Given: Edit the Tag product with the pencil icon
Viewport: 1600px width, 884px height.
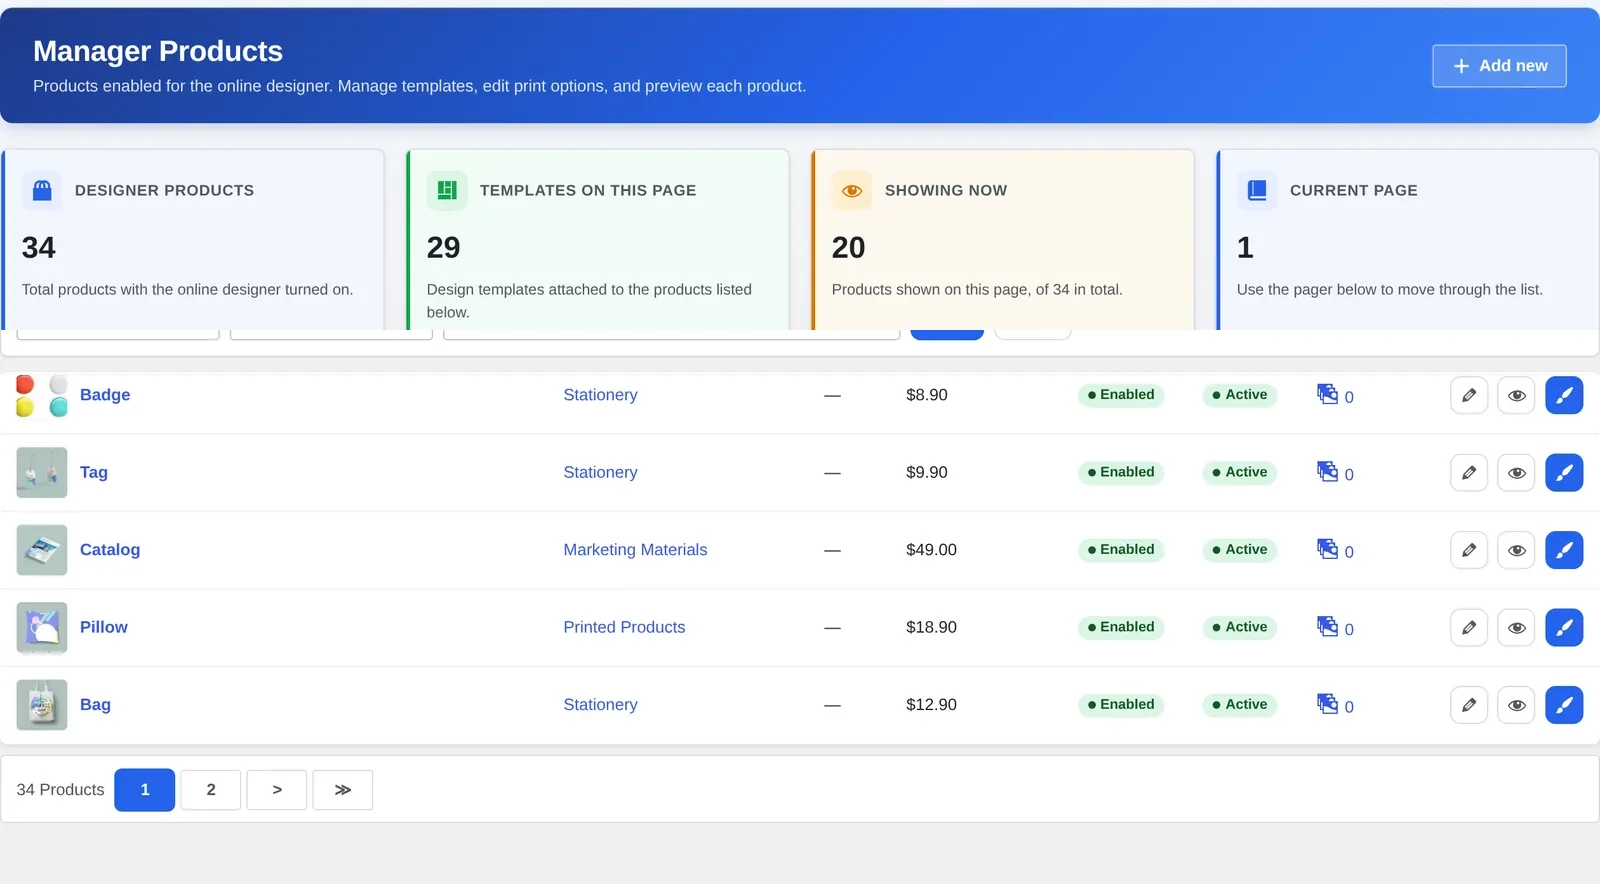Looking at the screenshot, I should (1469, 473).
